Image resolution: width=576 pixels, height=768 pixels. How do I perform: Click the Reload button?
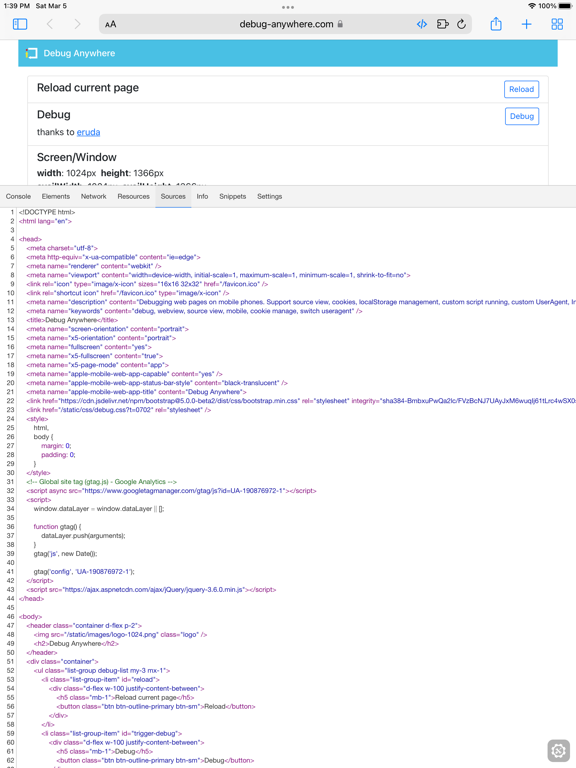tap(521, 89)
